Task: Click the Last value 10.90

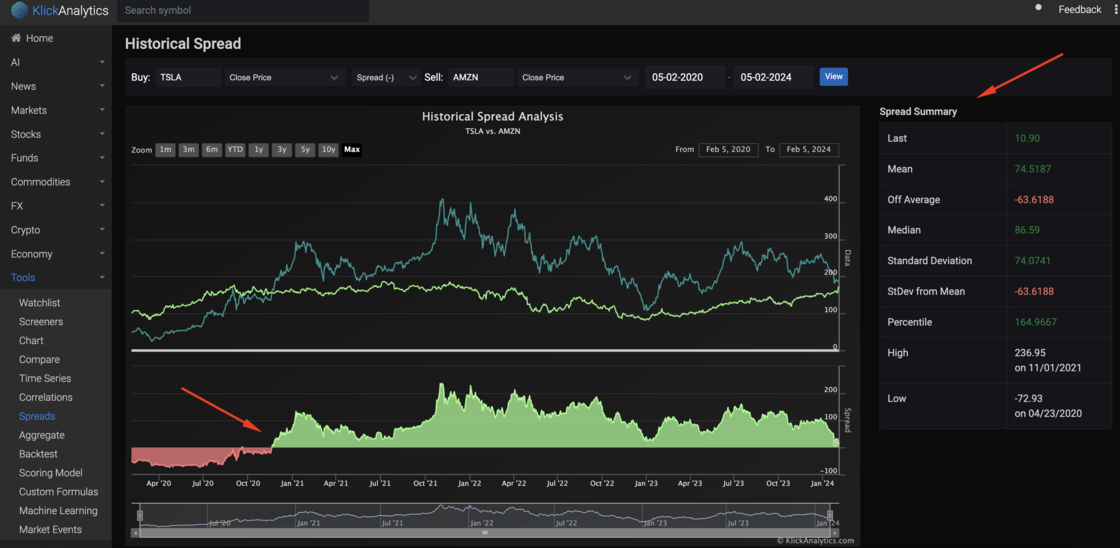Action: coord(1026,138)
